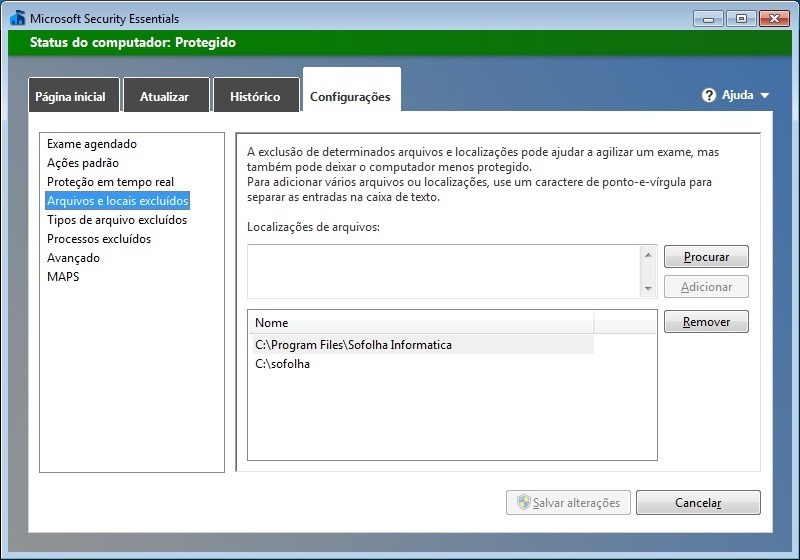Select Exame agendado in the settings list
Screen dimensions: 800x560
tap(92, 144)
